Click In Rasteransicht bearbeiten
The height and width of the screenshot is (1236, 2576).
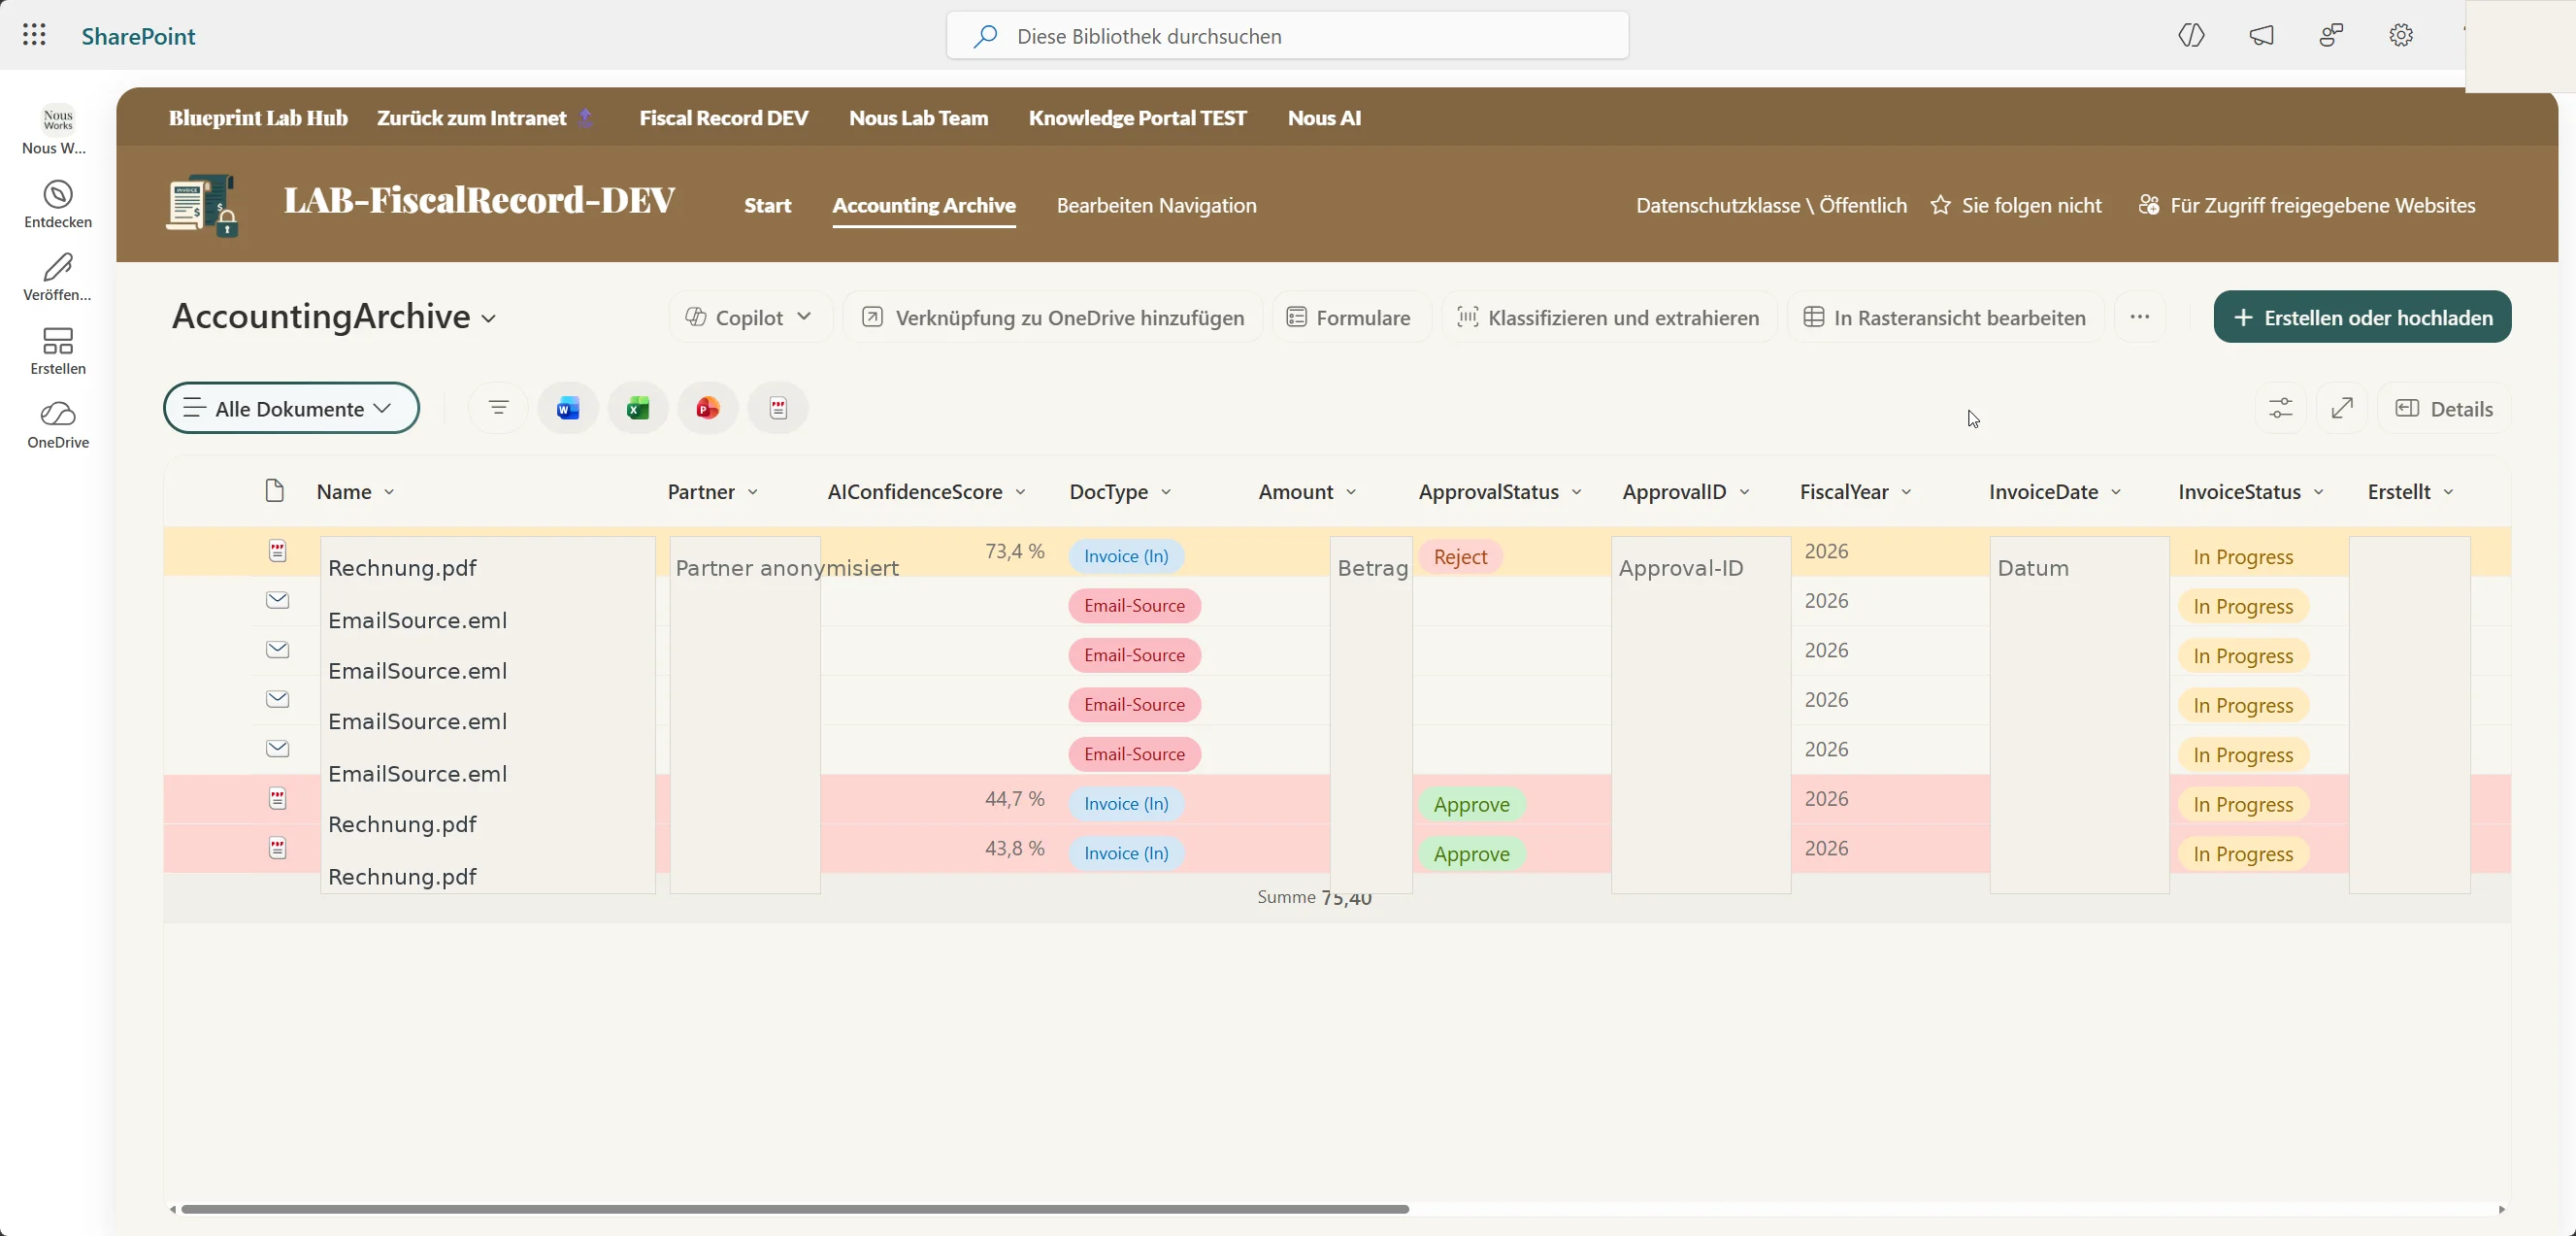[x=1945, y=317]
